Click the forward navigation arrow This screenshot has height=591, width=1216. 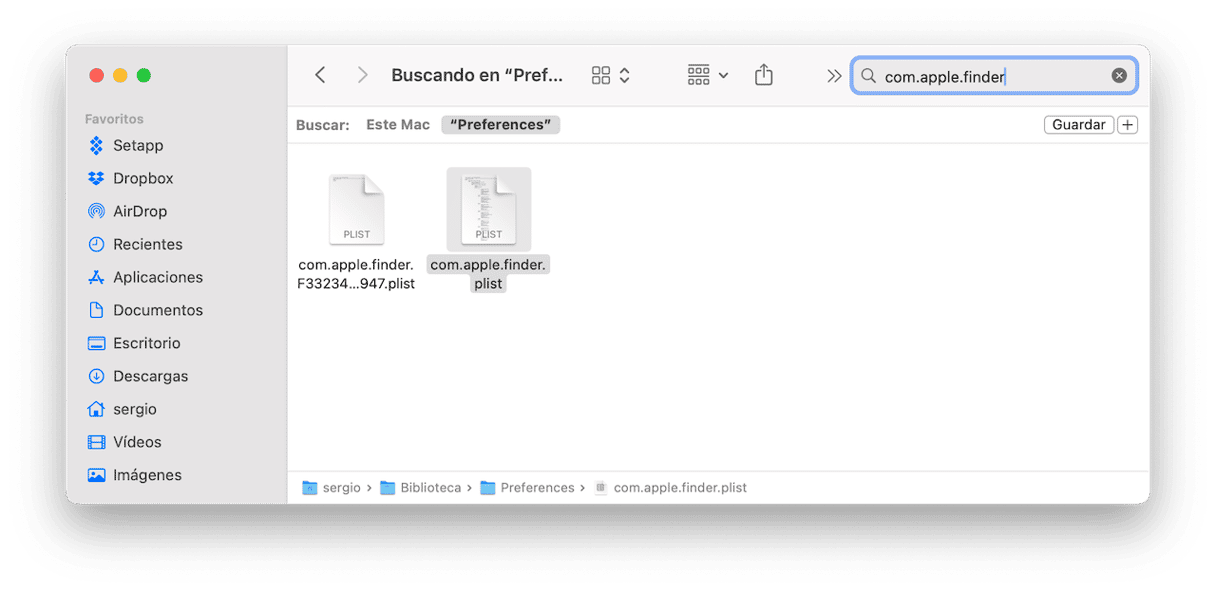pos(362,75)
